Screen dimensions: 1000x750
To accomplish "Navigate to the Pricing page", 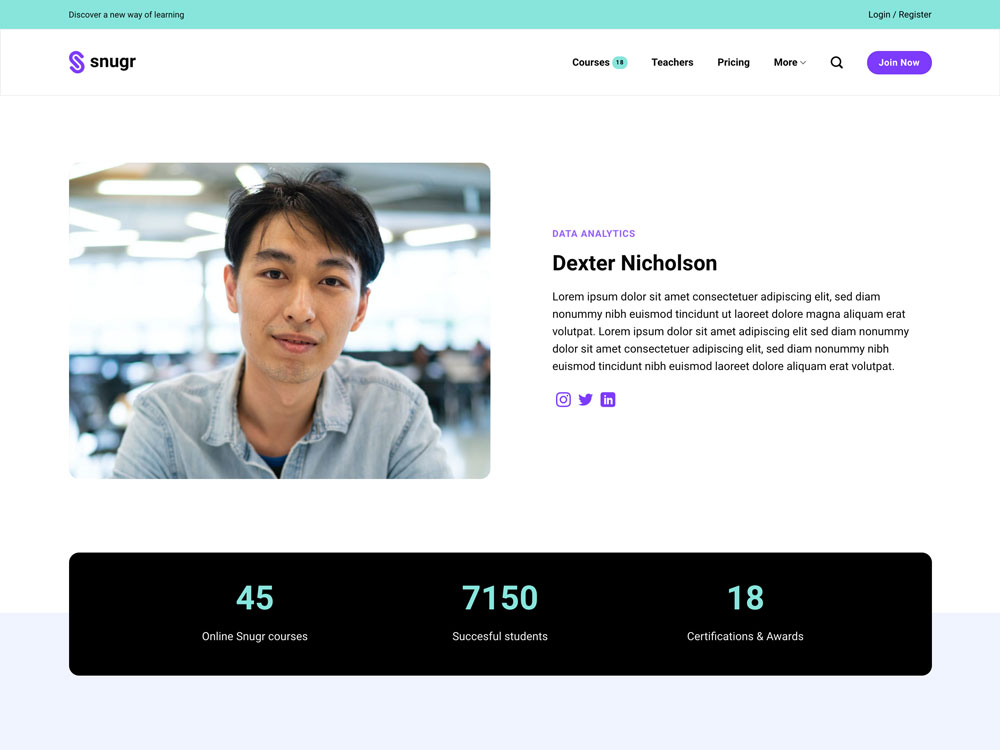I will [x=733, y=62].
